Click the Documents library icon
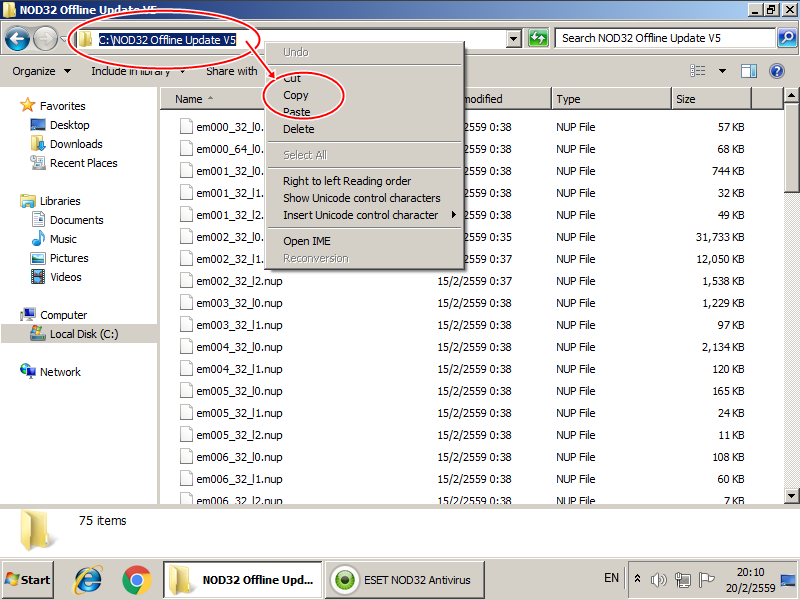The image size is (800, 600). (38, 219)
